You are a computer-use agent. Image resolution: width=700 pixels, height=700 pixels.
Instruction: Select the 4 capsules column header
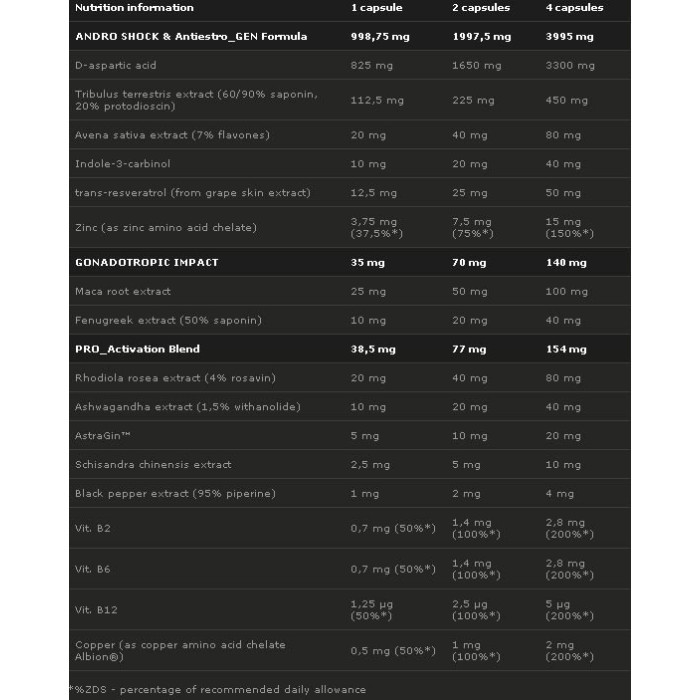pyautogui.click(x=574, y=8)
